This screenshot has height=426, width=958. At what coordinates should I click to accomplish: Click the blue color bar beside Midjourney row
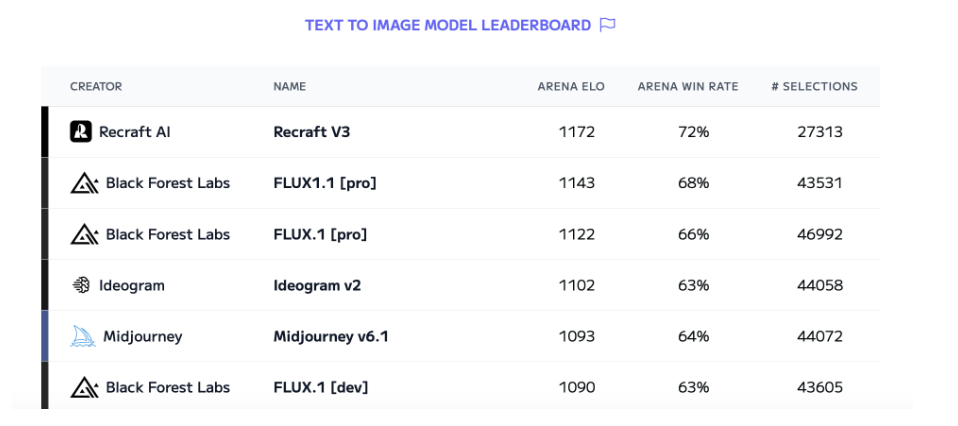45,336
